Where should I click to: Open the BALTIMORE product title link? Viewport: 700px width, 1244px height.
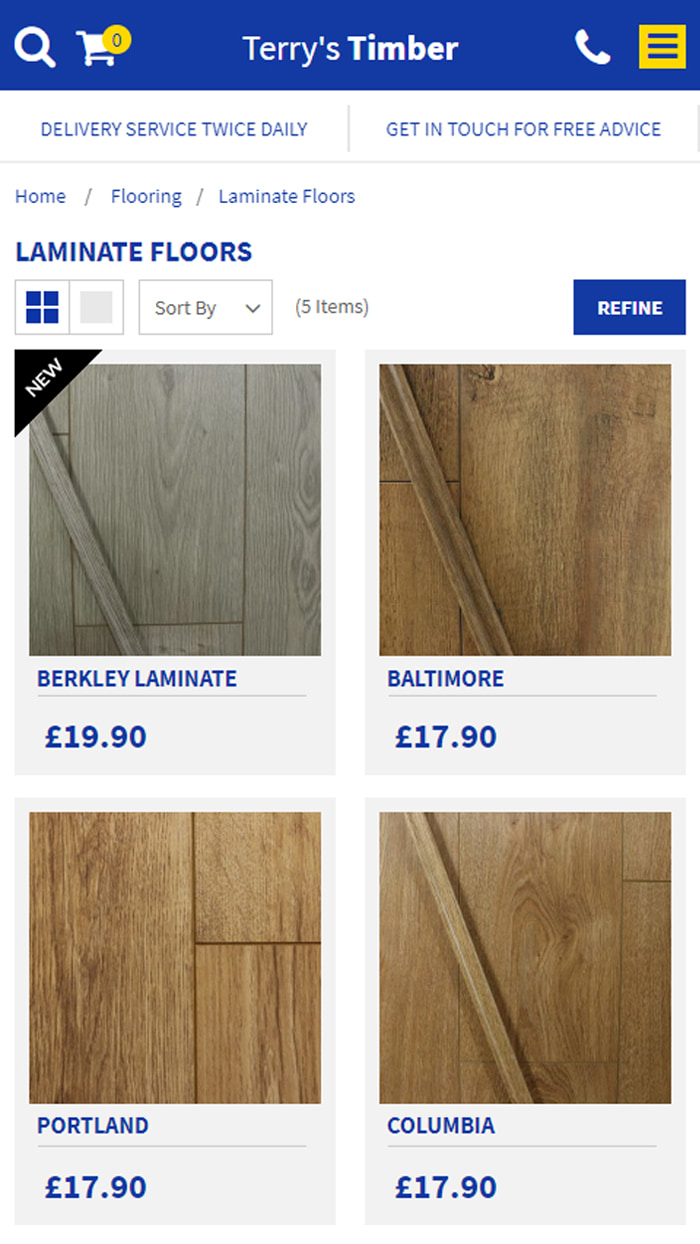tap(446, 678)
